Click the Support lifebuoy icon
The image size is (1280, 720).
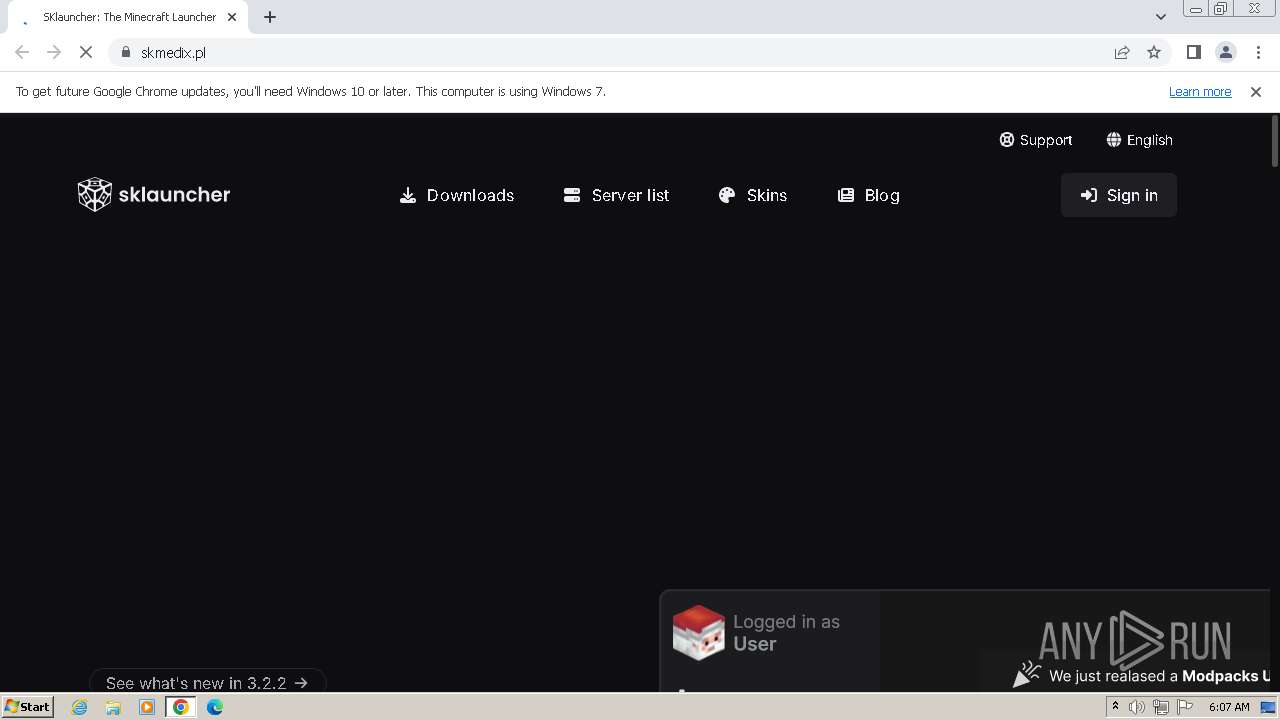(x=1007, y=140)
